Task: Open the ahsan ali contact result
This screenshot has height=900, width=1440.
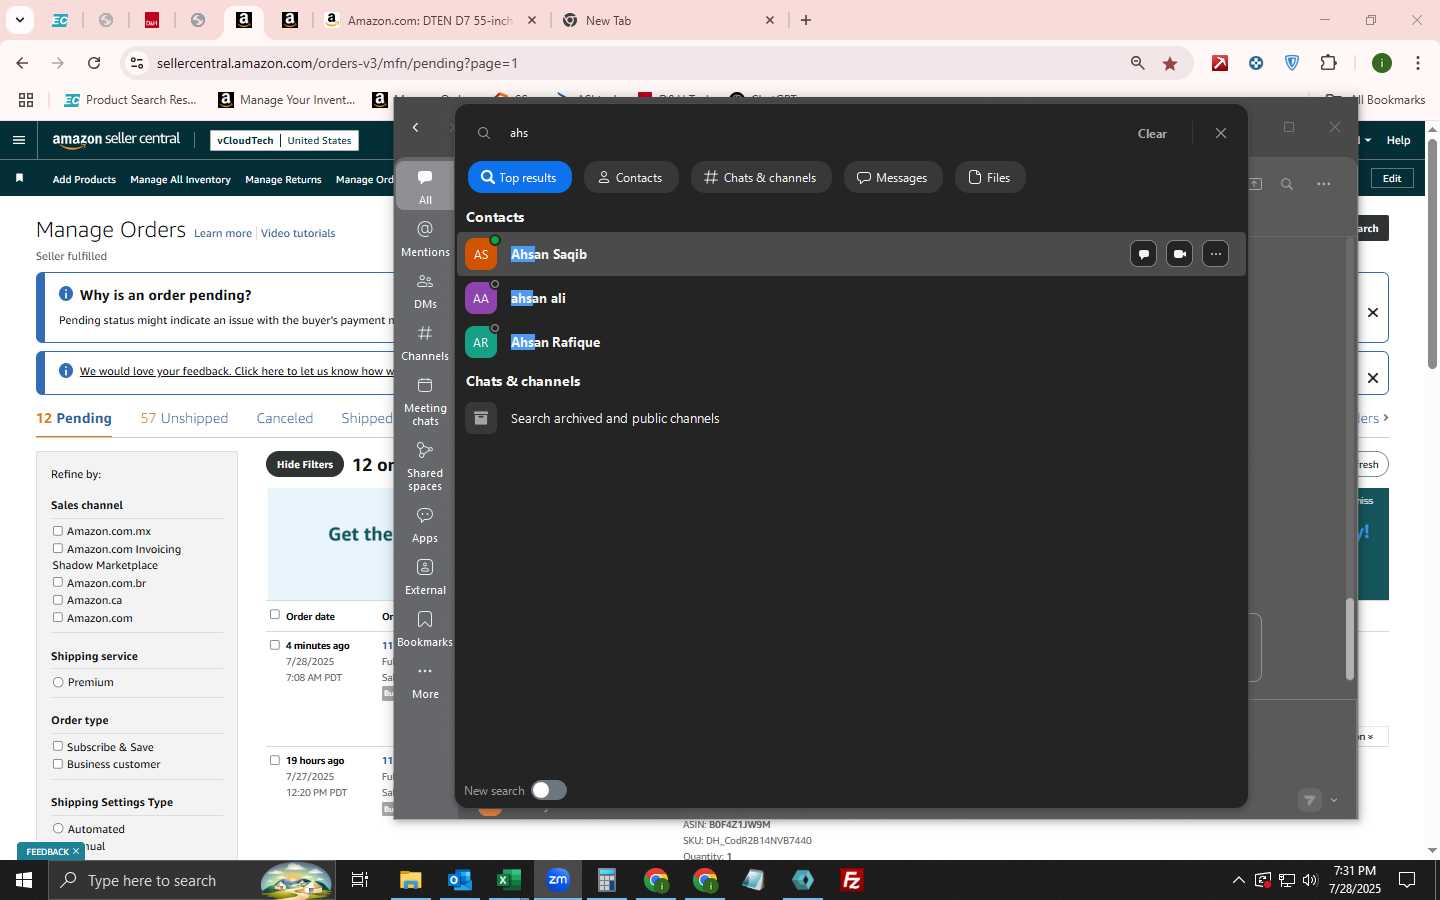Action: point(851,298)
